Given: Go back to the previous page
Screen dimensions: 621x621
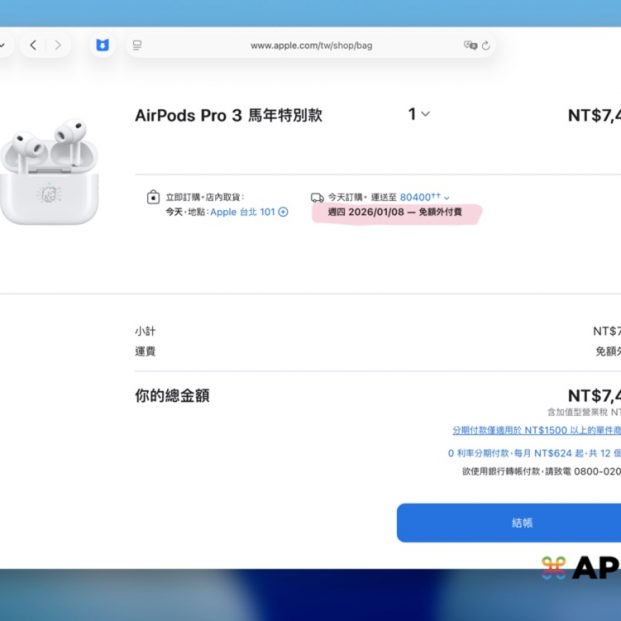Looking at the screenshot, I should [34, 45].
